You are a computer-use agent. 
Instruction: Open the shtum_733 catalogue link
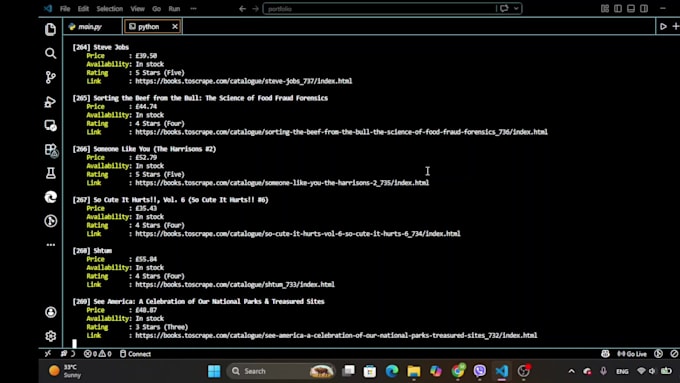[235, 285]
